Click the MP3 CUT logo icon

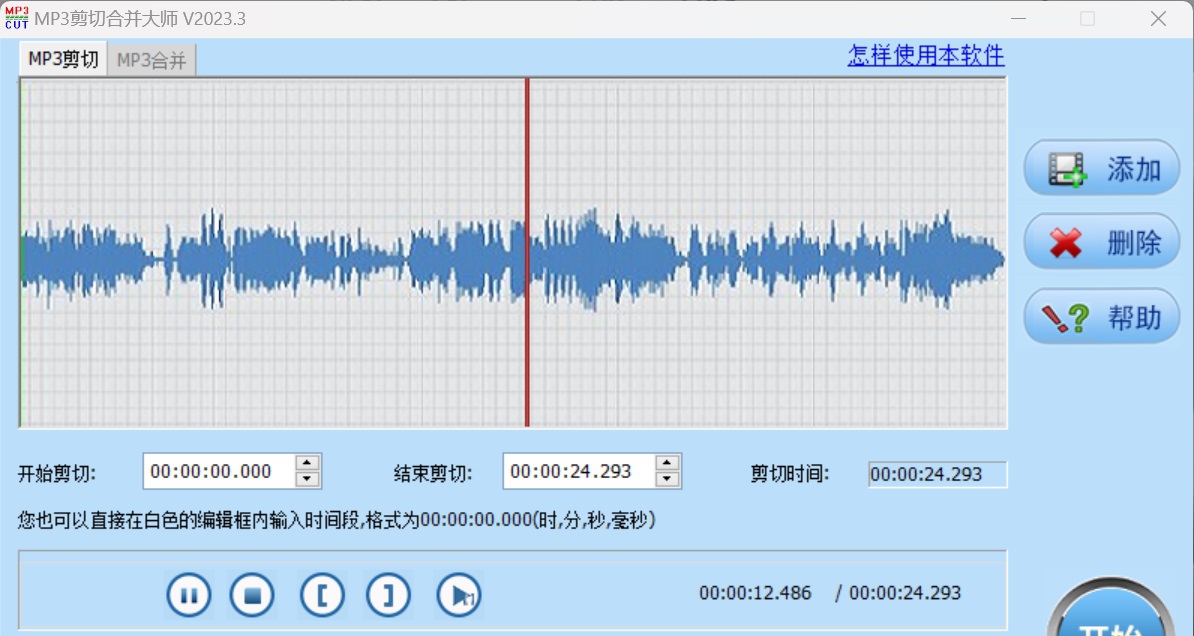(16, 17)
